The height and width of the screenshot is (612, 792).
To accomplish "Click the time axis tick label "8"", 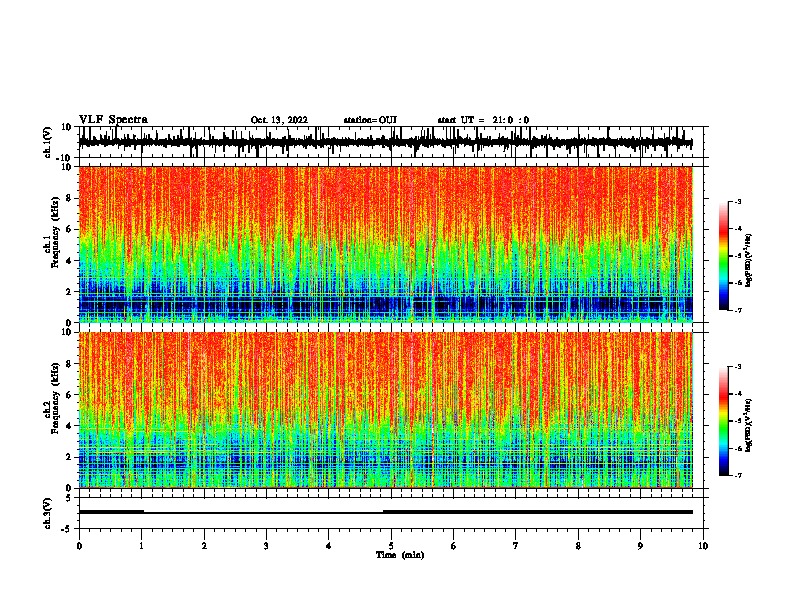I will pyautogui.click(x=578, y=546).
